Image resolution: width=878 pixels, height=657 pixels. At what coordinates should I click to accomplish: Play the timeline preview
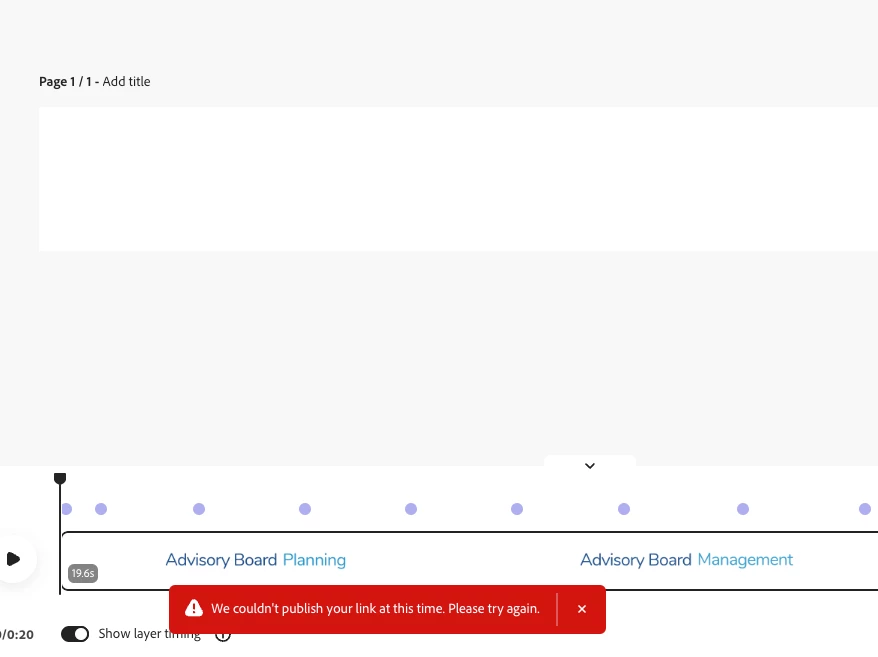click(x=13, y=558)
